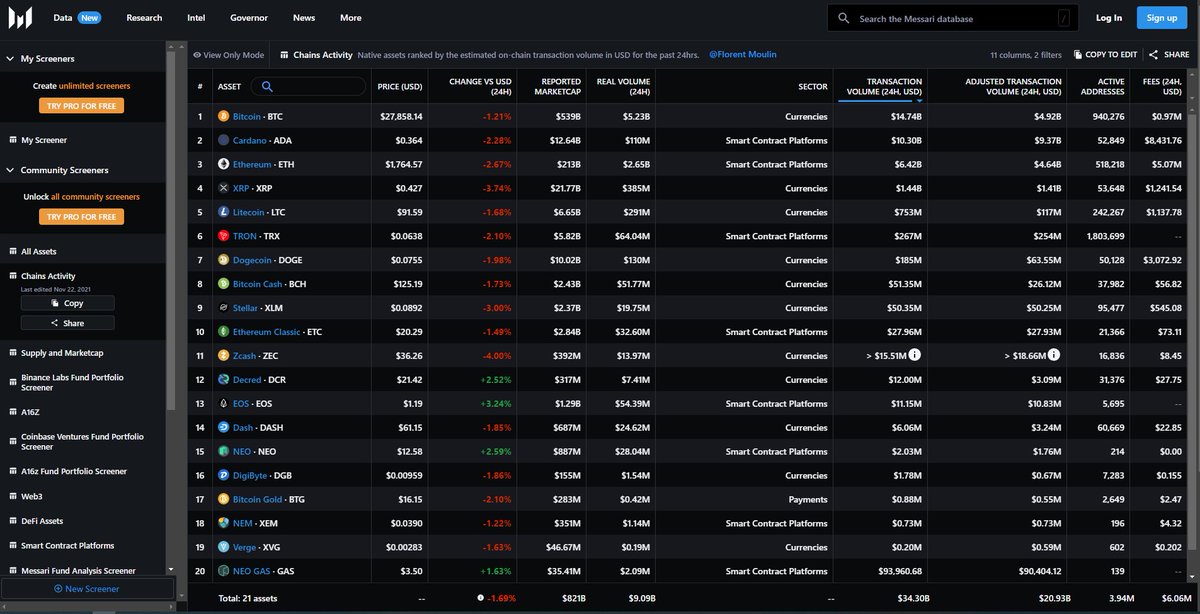Screen dimensions: 1200x614
Task: Click the Copy button under Chains Activity
Action: tap(67, 303)
